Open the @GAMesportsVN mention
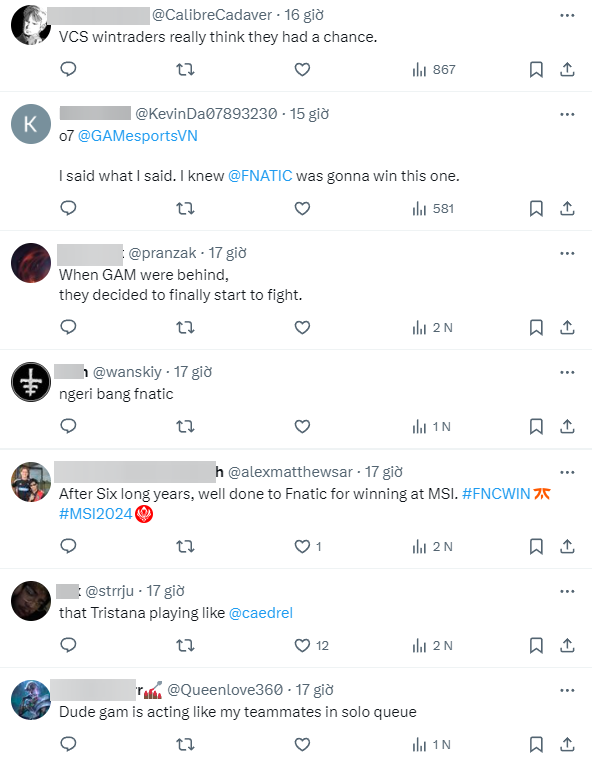The image size is (592, 765). pyautogui.click(x=138, y=136)
